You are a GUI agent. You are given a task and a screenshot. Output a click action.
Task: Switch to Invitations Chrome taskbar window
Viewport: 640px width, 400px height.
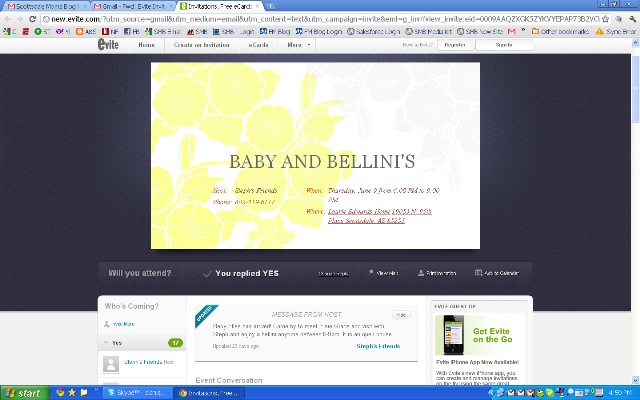[x=209, y=393]
